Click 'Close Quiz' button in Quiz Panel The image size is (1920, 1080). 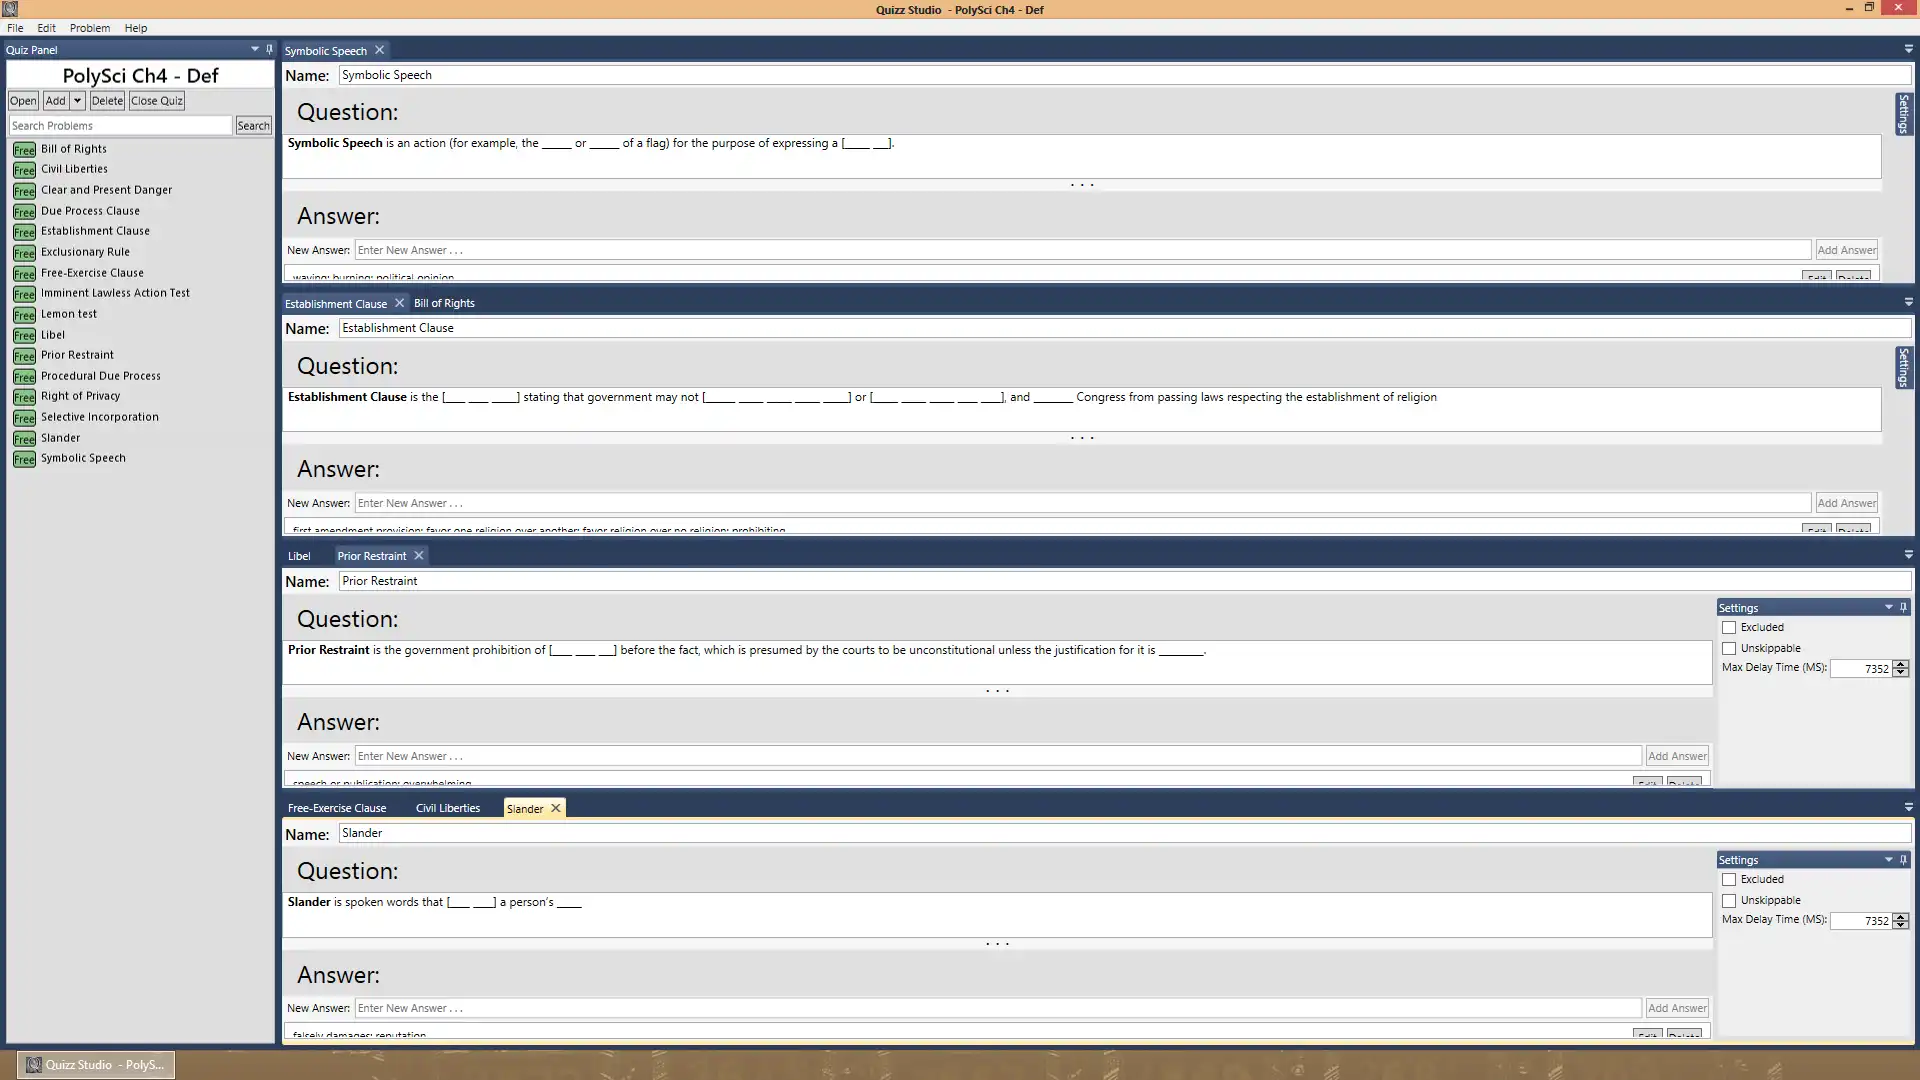[157, 100]
